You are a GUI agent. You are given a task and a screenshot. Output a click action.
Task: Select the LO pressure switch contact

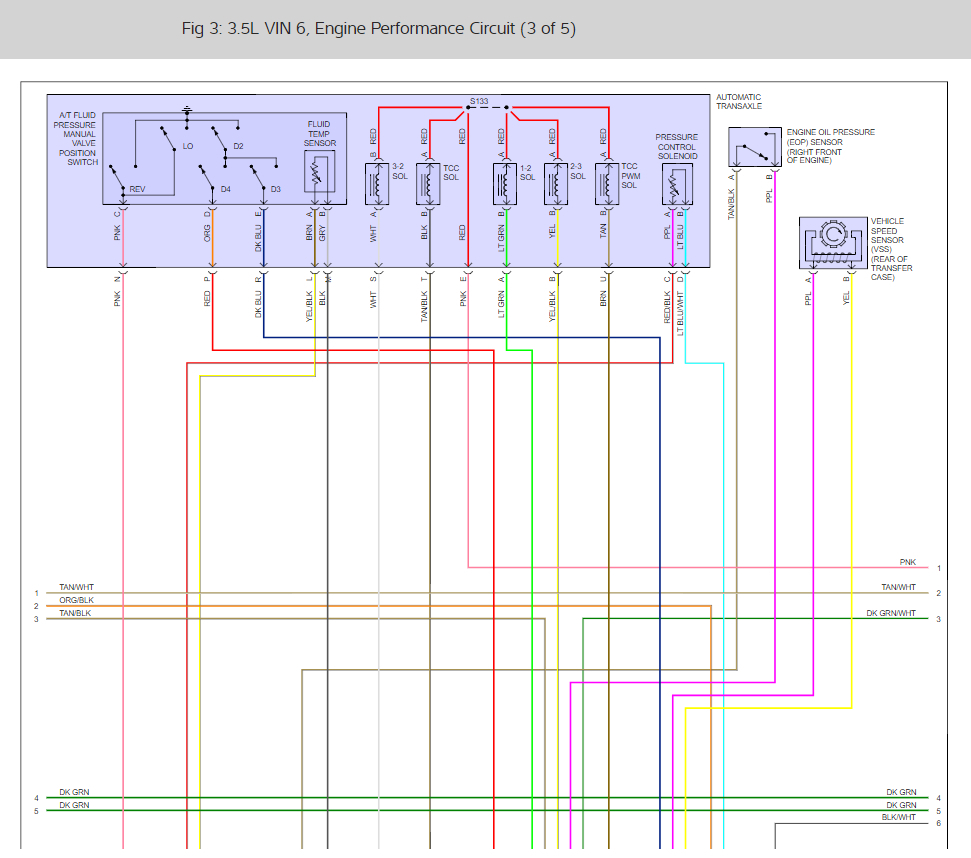168,139
